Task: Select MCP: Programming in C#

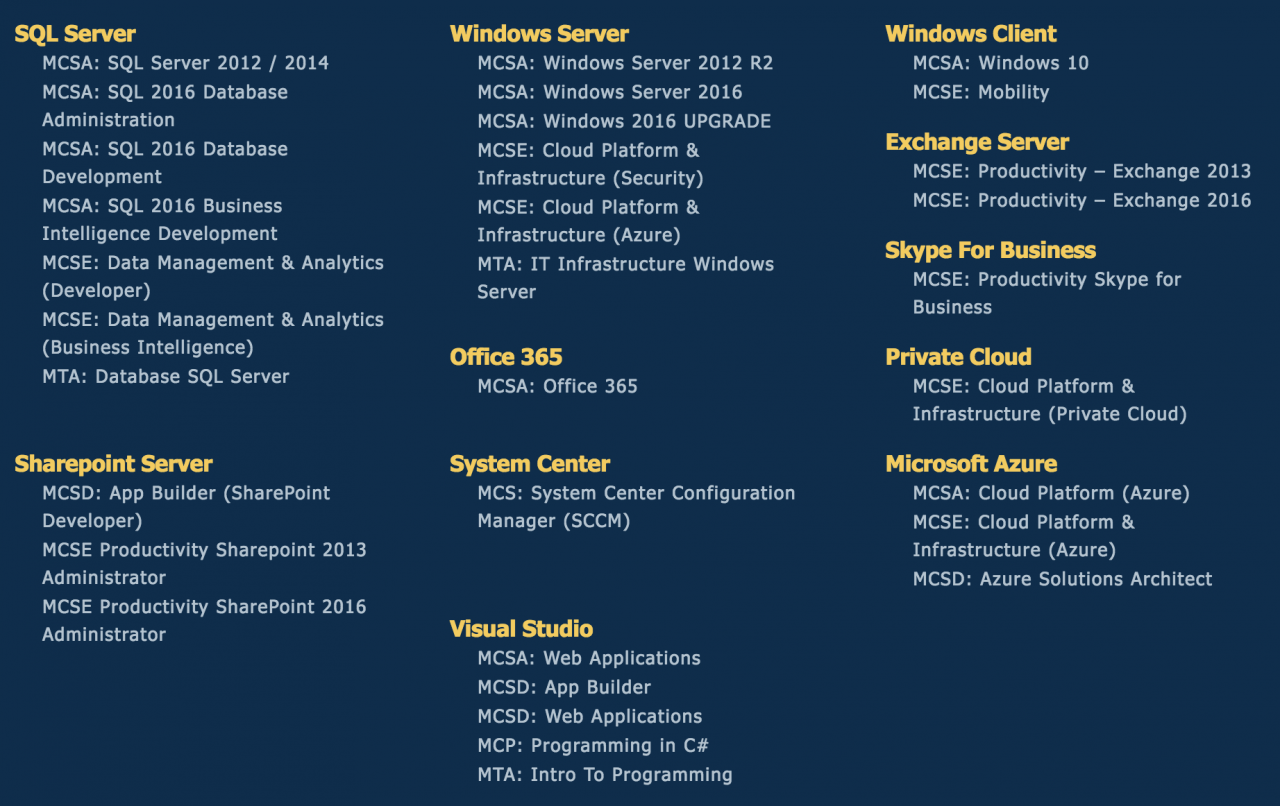Action: pos(593,745)
